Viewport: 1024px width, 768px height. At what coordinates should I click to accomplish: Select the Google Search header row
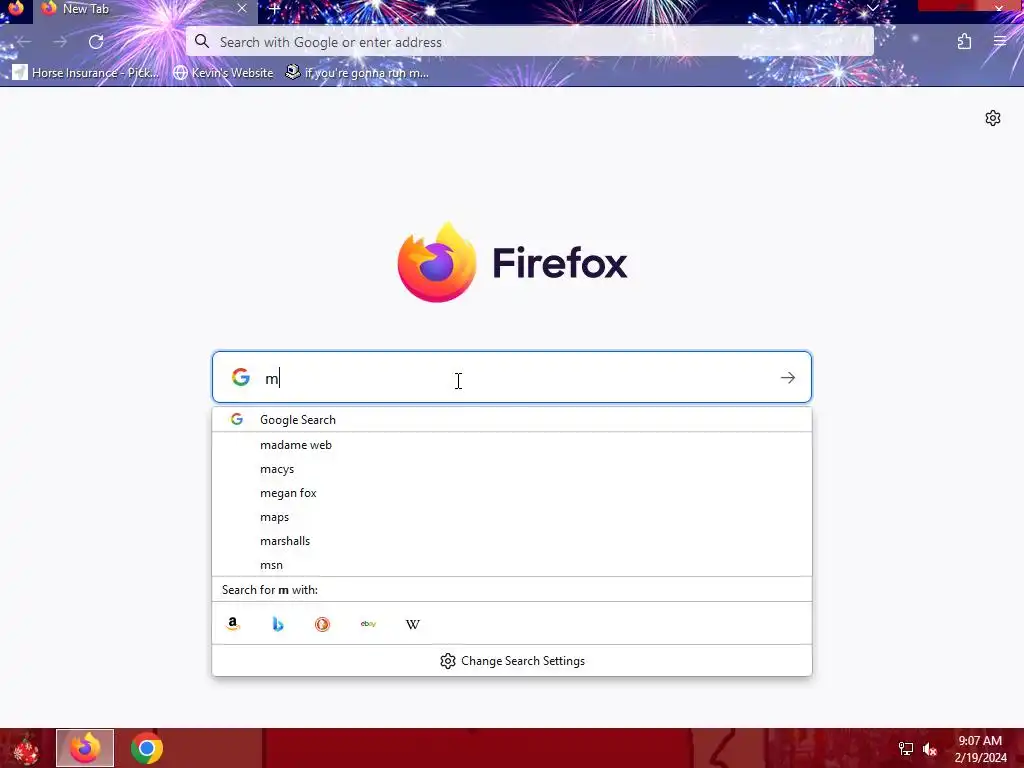(x=512, y=419)
